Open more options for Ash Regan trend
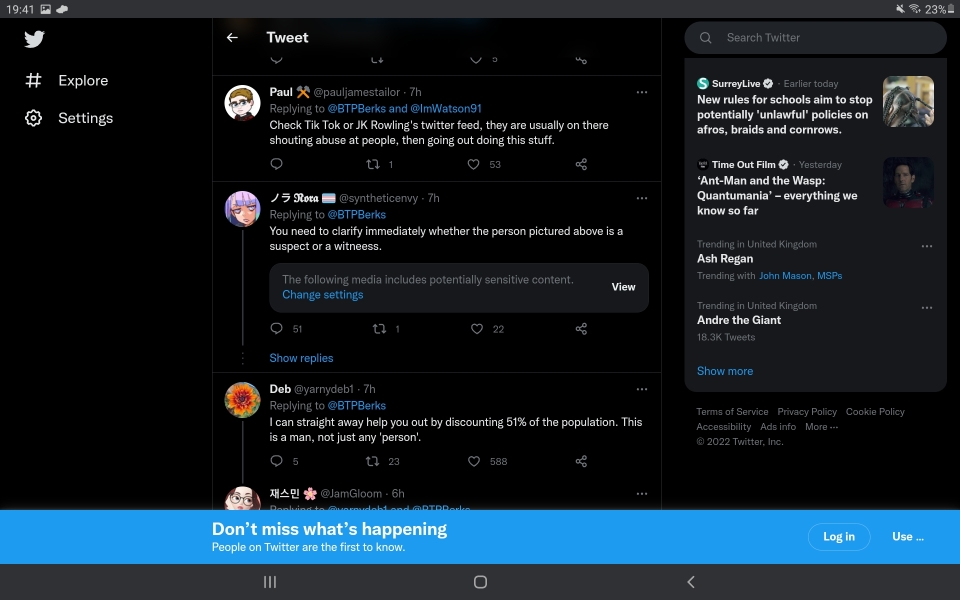The height and width of the screenshot is (600, 960). 927,246
